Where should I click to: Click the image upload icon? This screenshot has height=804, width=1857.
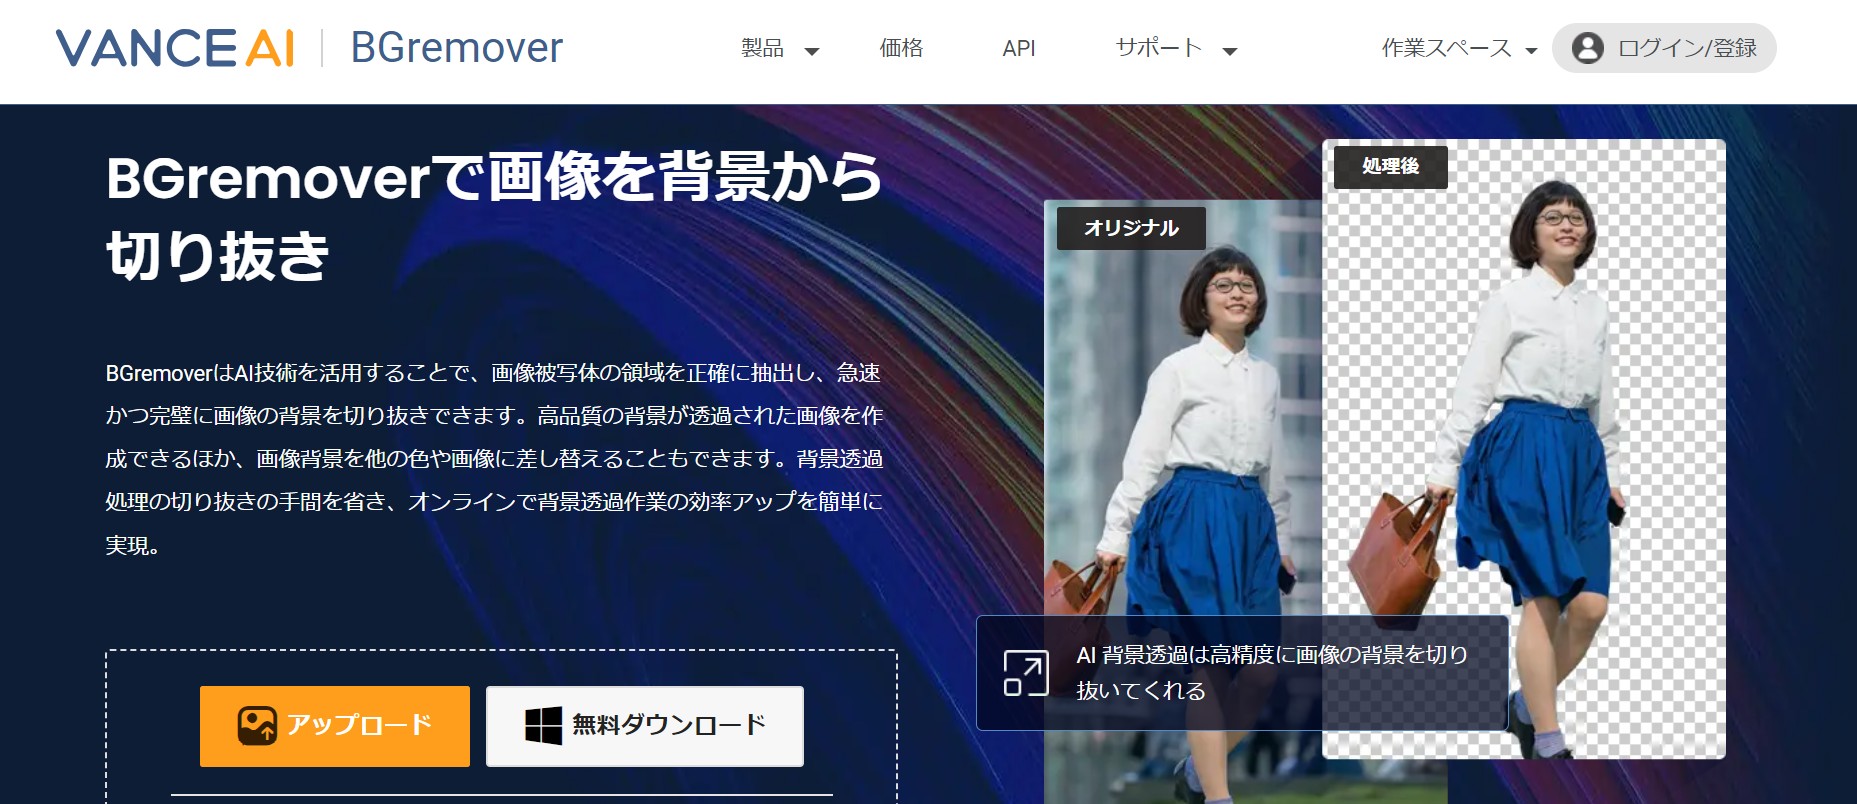point(257,726)
